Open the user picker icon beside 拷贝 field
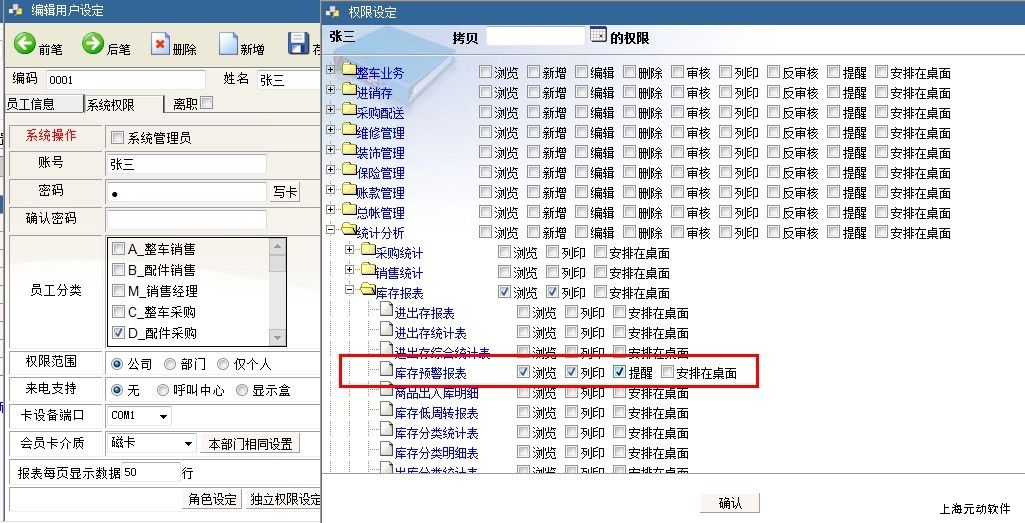The image size is (1025, 523). [x=598, y=35]
